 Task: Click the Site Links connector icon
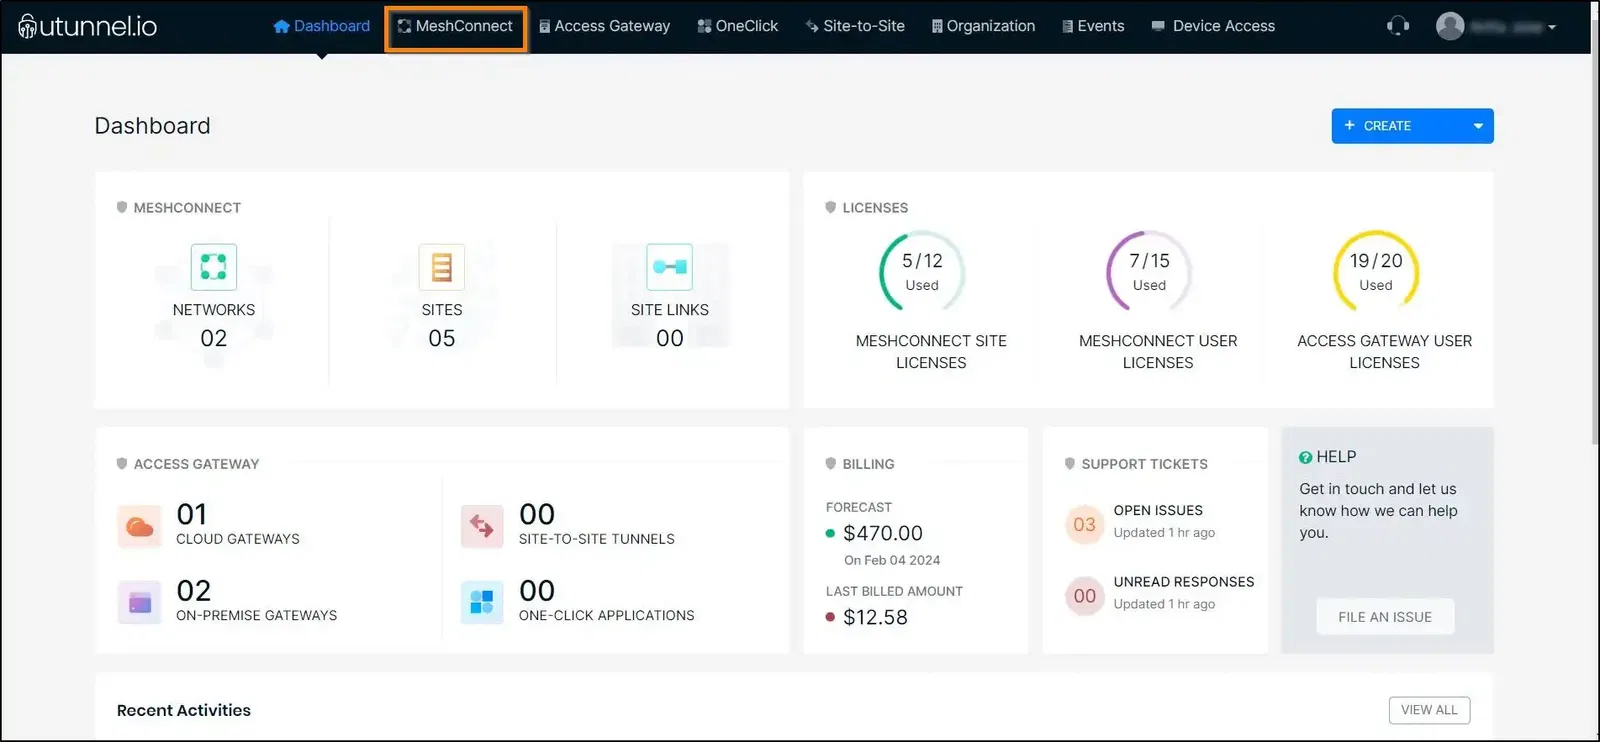tap(670, 267)
